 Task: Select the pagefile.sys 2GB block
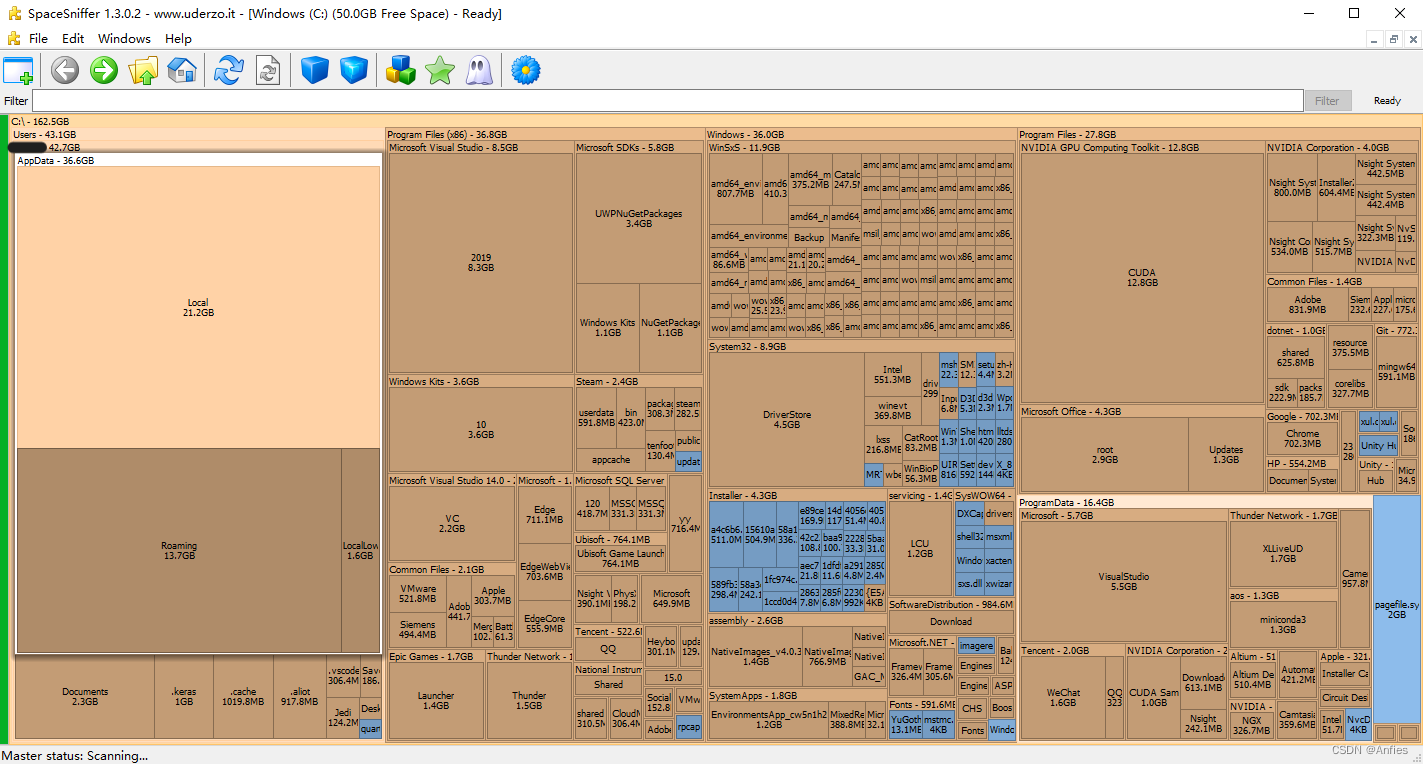pos(1397,609)
